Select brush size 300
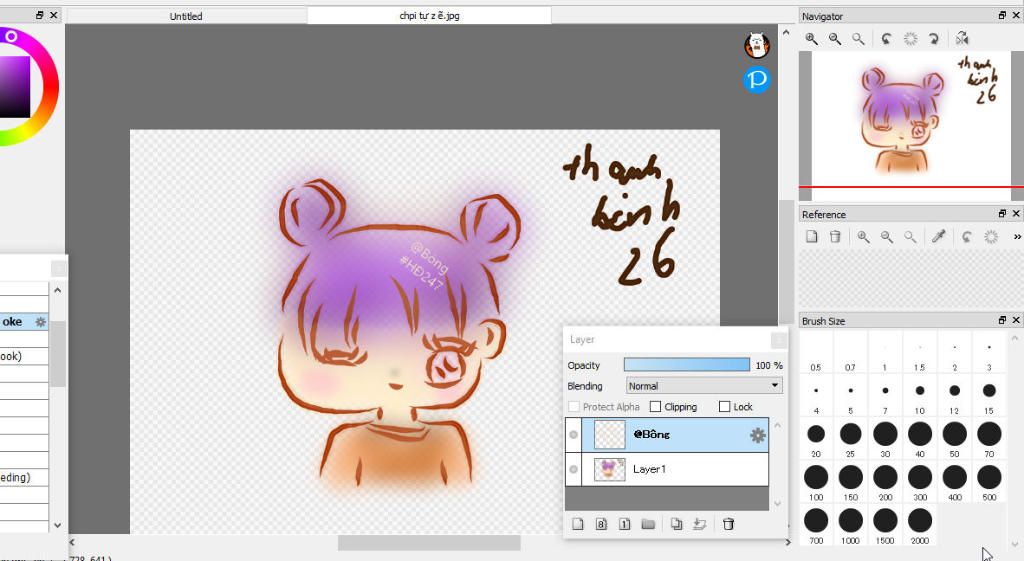Image resolution: width=1024 pixels, height=561 pixels. pyautogui.click(x=920, y=482)
